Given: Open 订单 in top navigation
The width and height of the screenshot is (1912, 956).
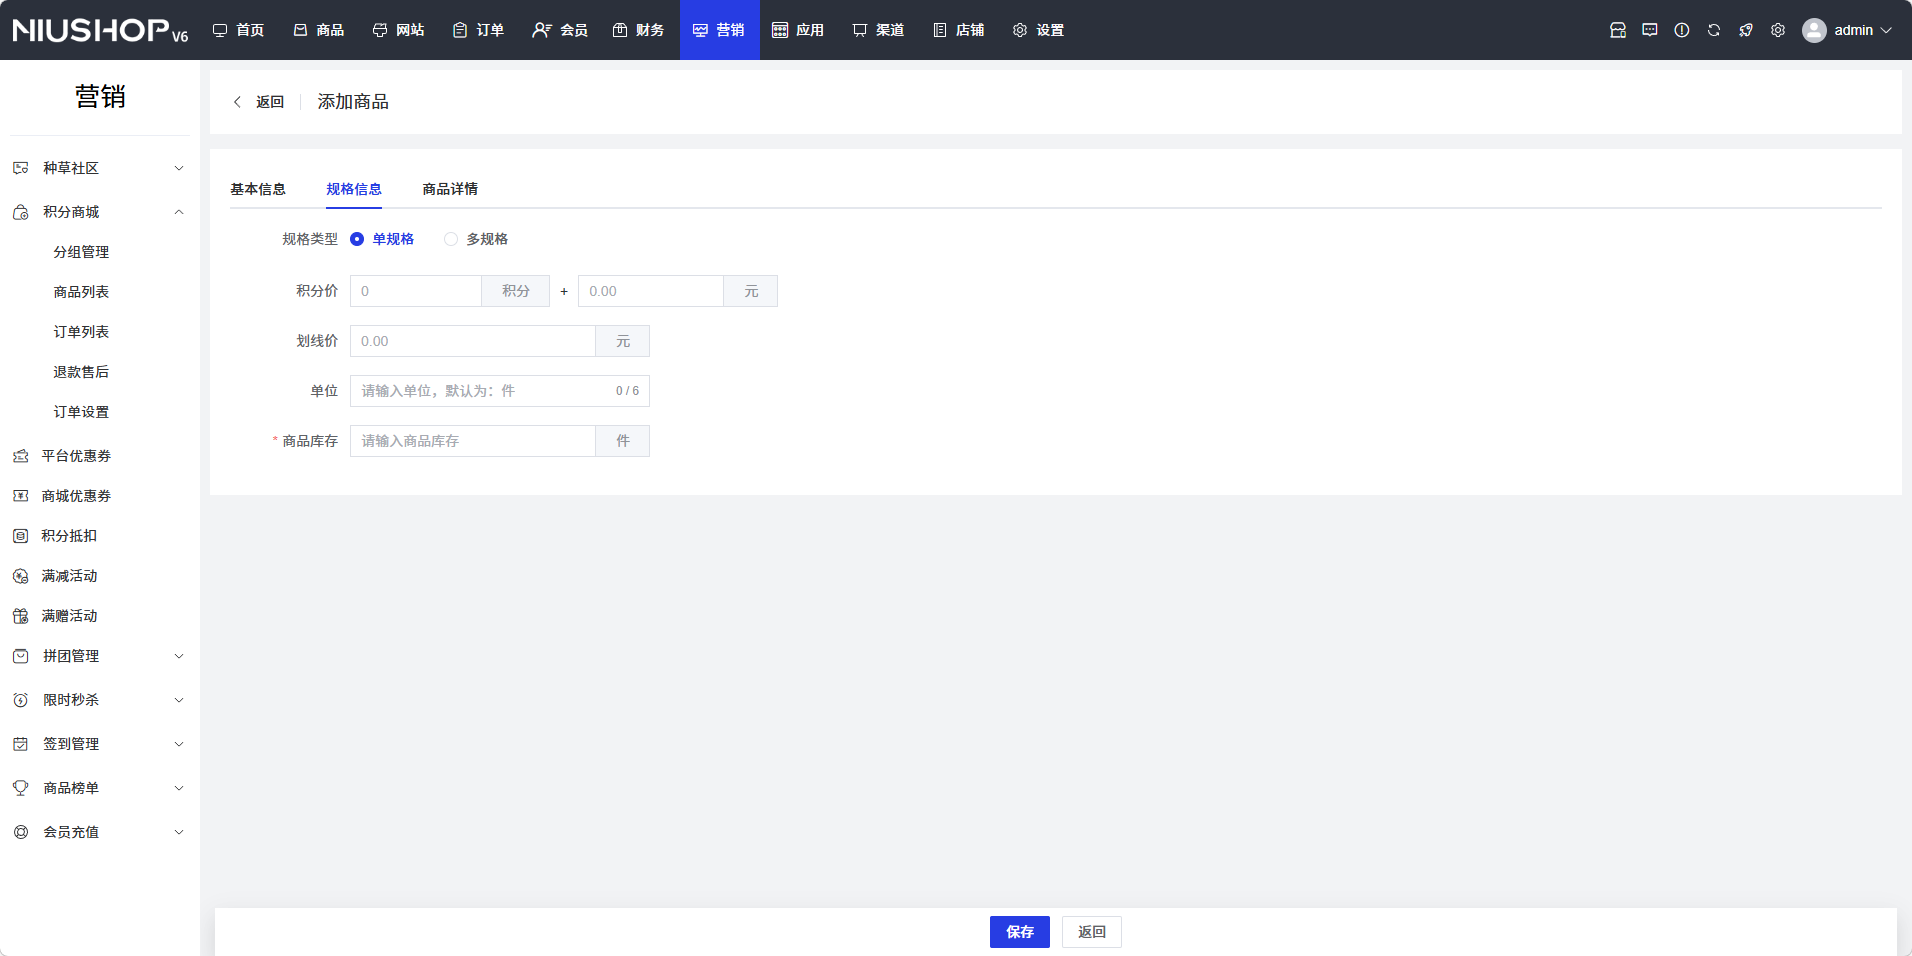Looking at the screenshot, I should click(479, 30).
